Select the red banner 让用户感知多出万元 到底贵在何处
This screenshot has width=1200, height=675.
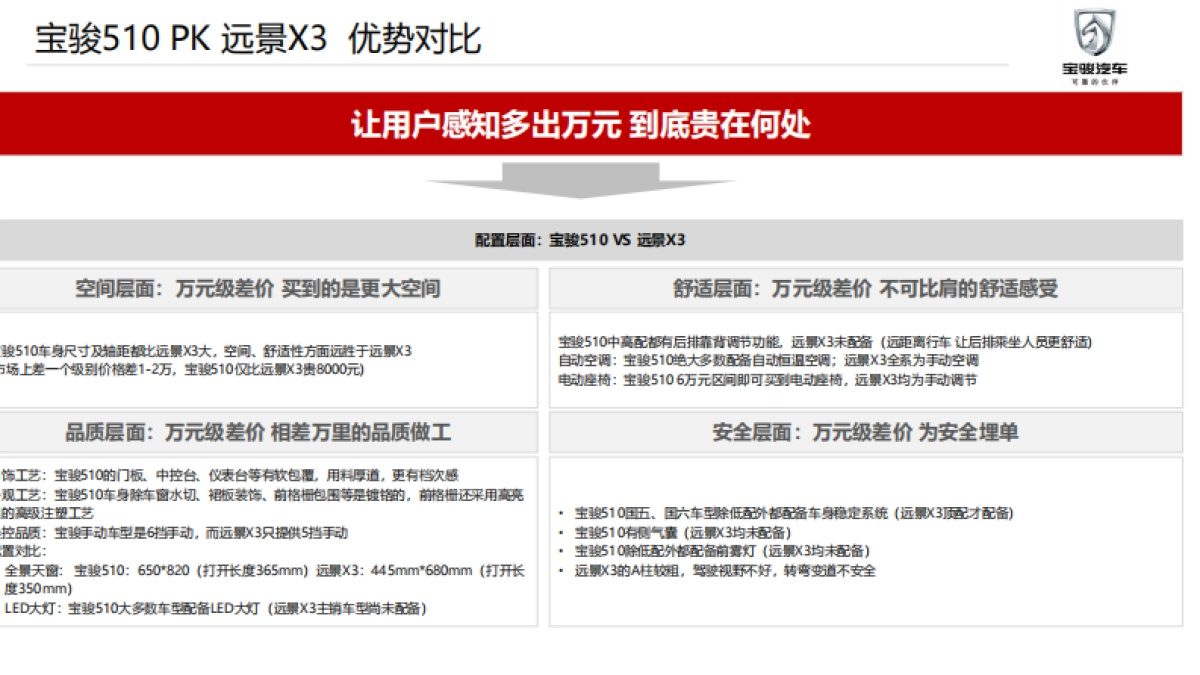tap(579, 123)
